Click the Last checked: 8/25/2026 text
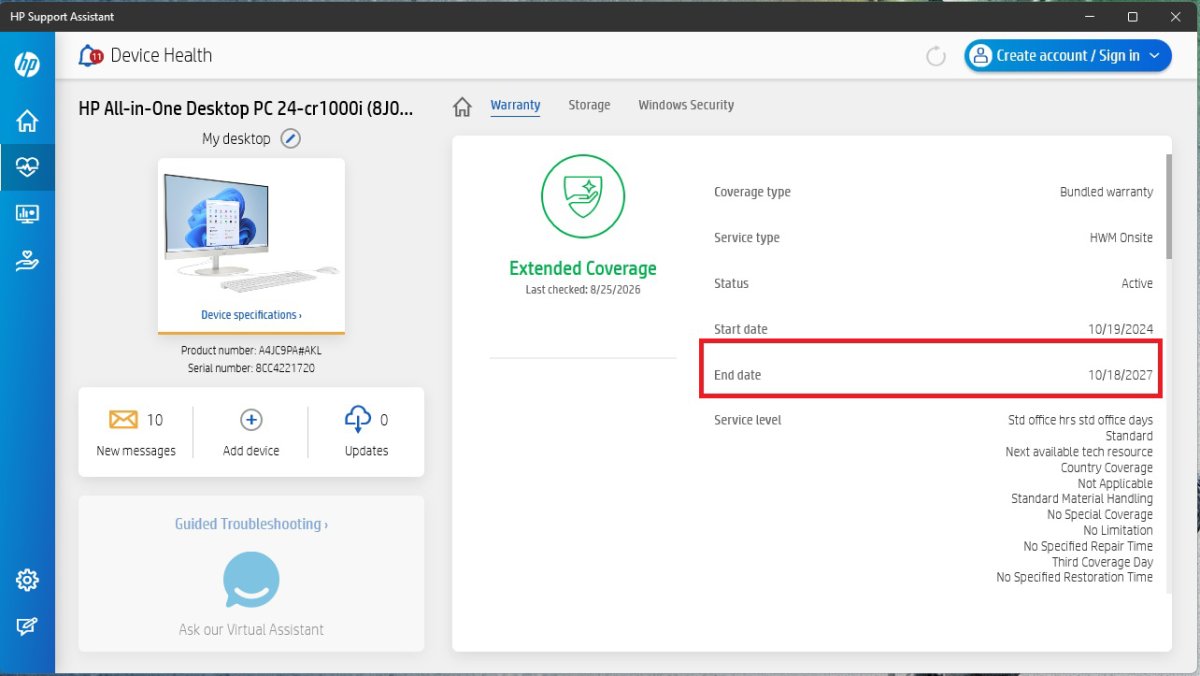Image resolution: width=1200 pixels, height=676 pixels. click(x=583, y=290)
